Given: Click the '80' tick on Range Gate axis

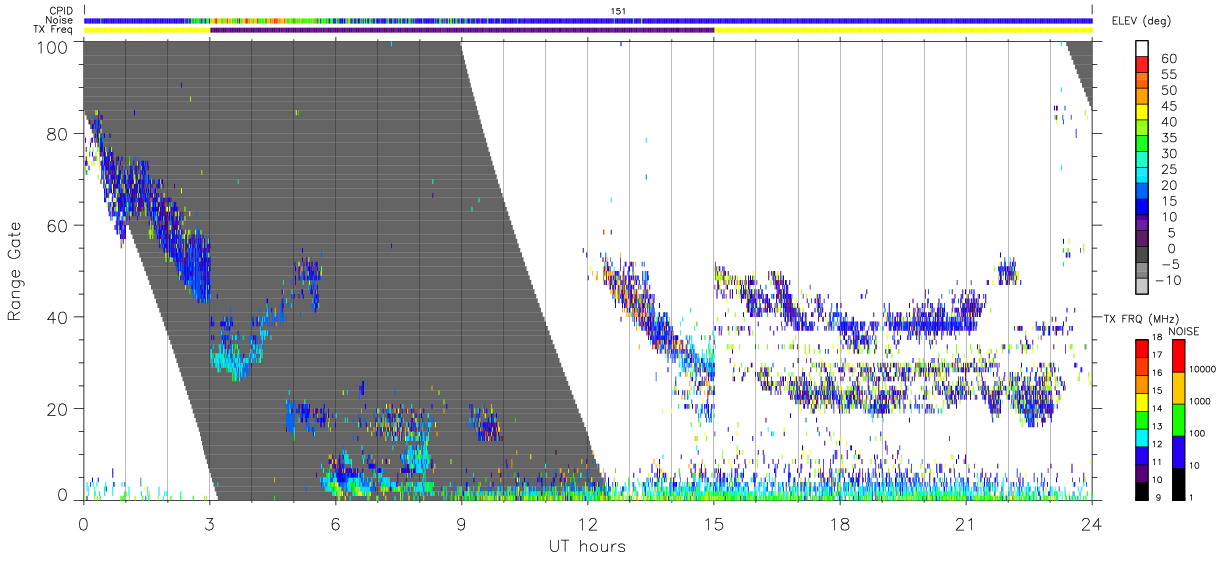Looking at the screenshot, I should click(58, 134).
